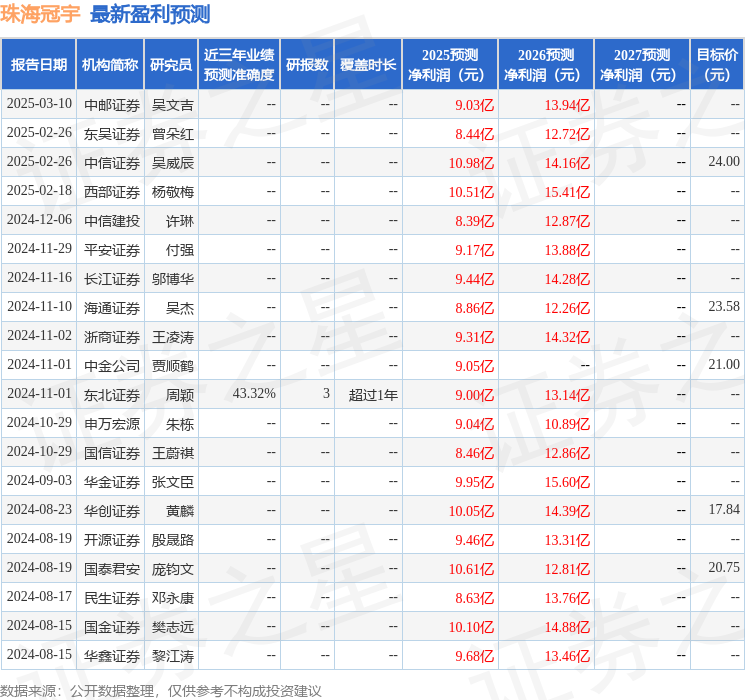
Task: Click the 15.60亿 profit value
Action: [x=567, y=482]
